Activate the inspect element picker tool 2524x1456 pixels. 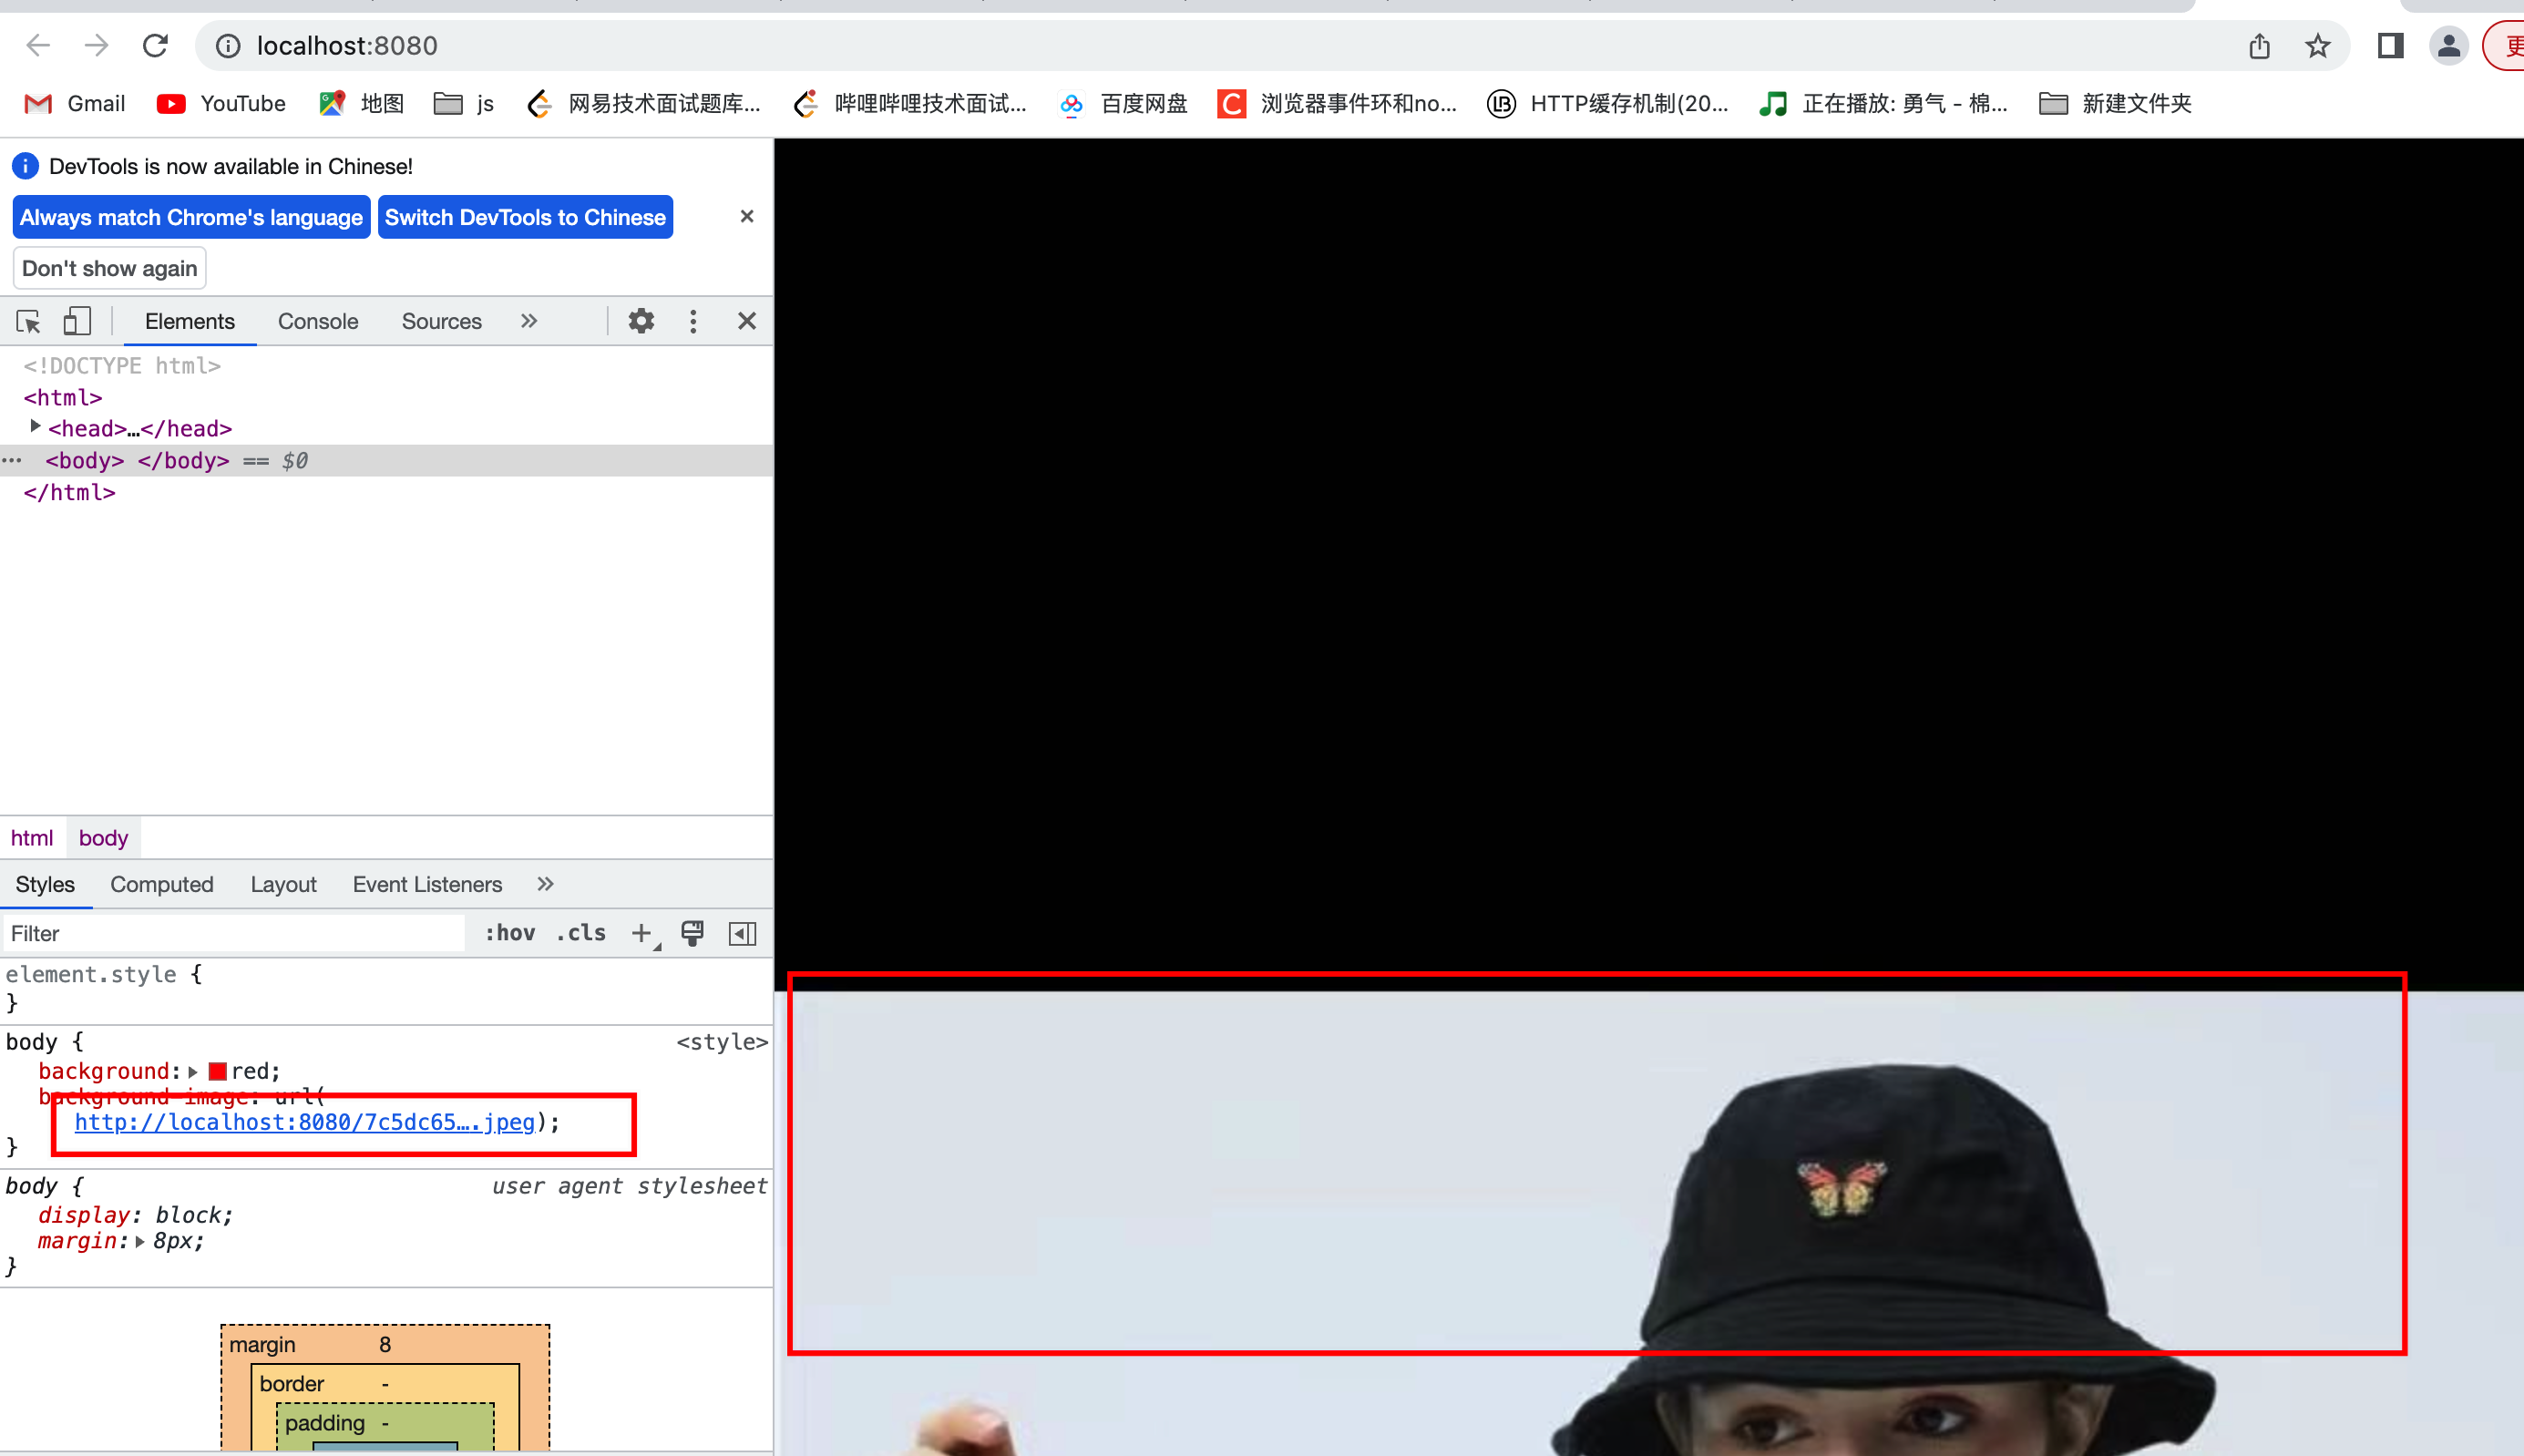pos(28,321)
